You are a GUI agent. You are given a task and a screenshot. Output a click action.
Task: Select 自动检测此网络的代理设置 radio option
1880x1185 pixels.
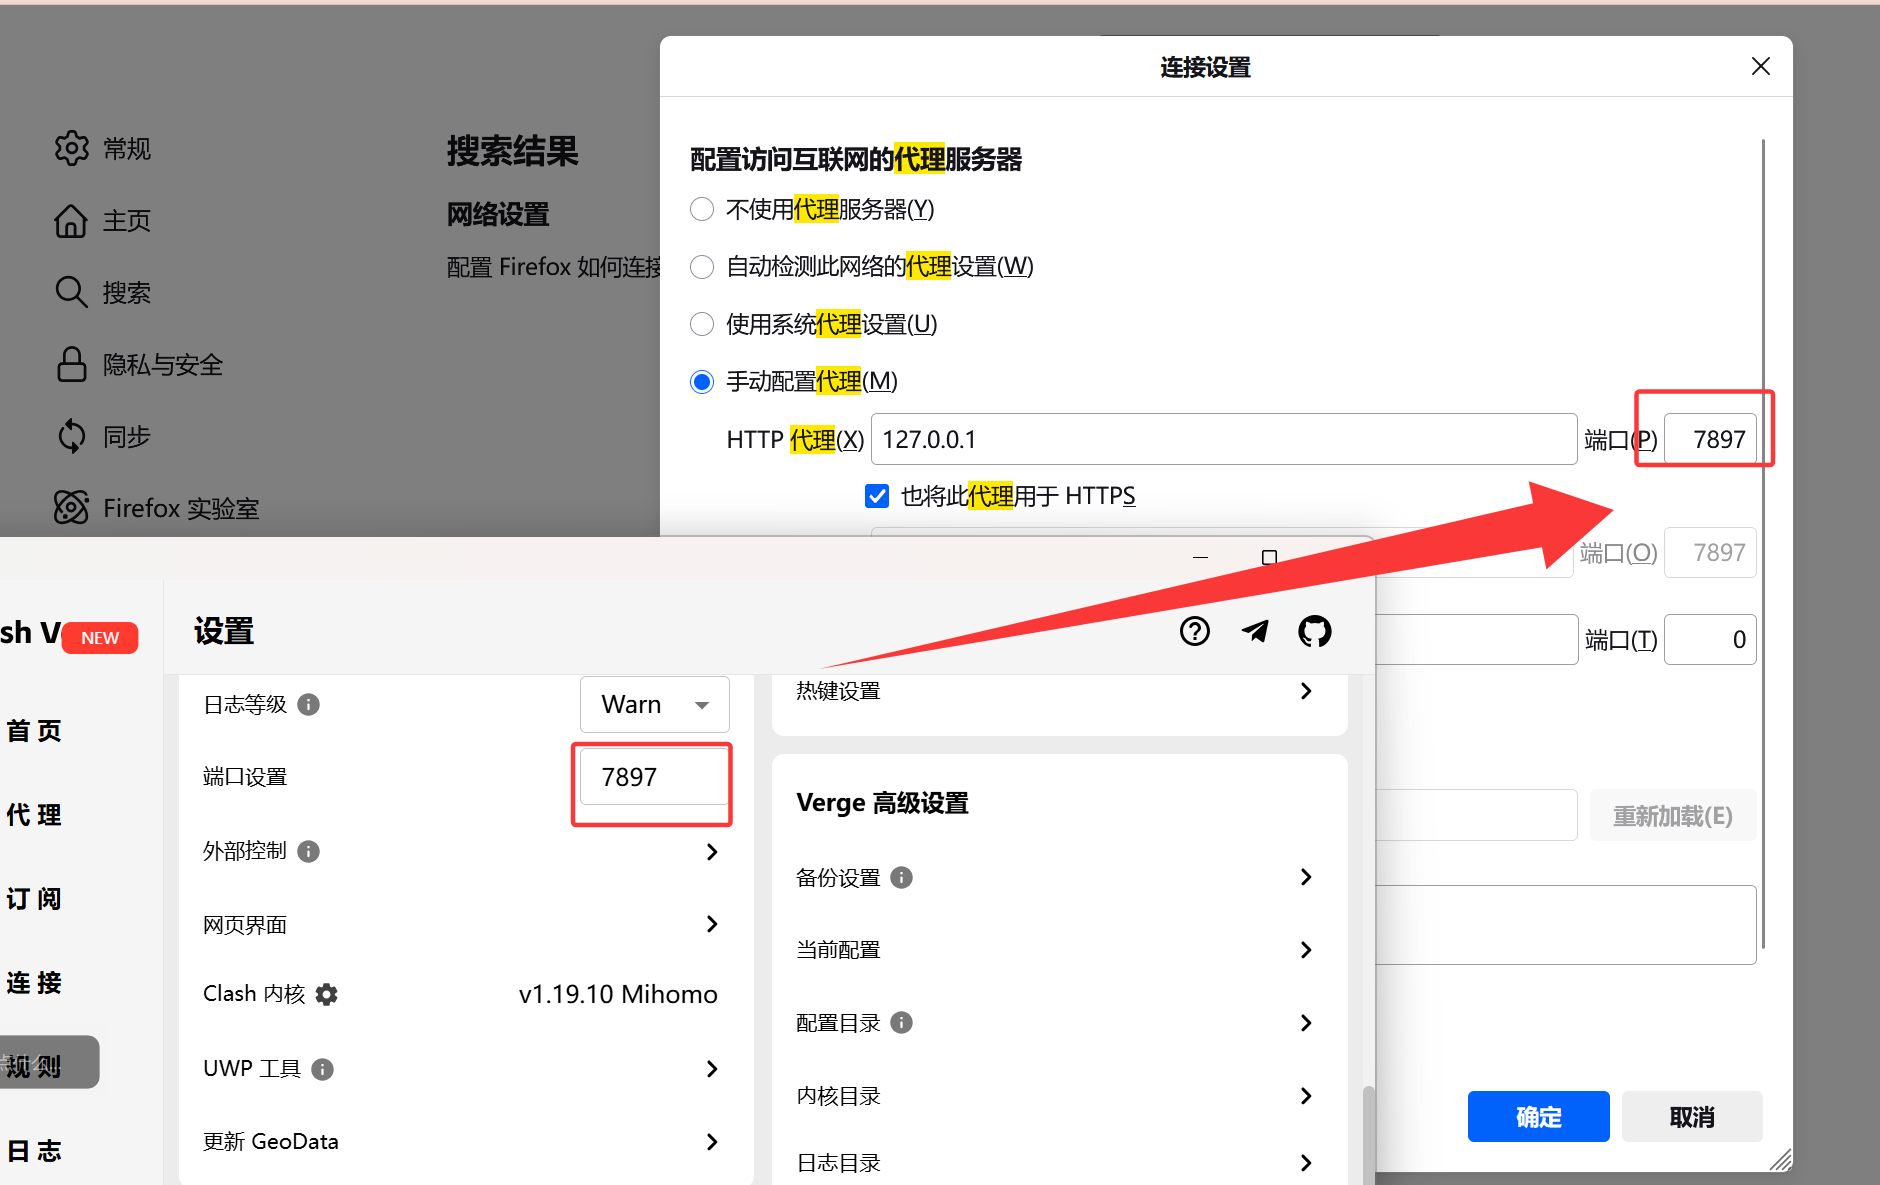click(x=702, y=267)
